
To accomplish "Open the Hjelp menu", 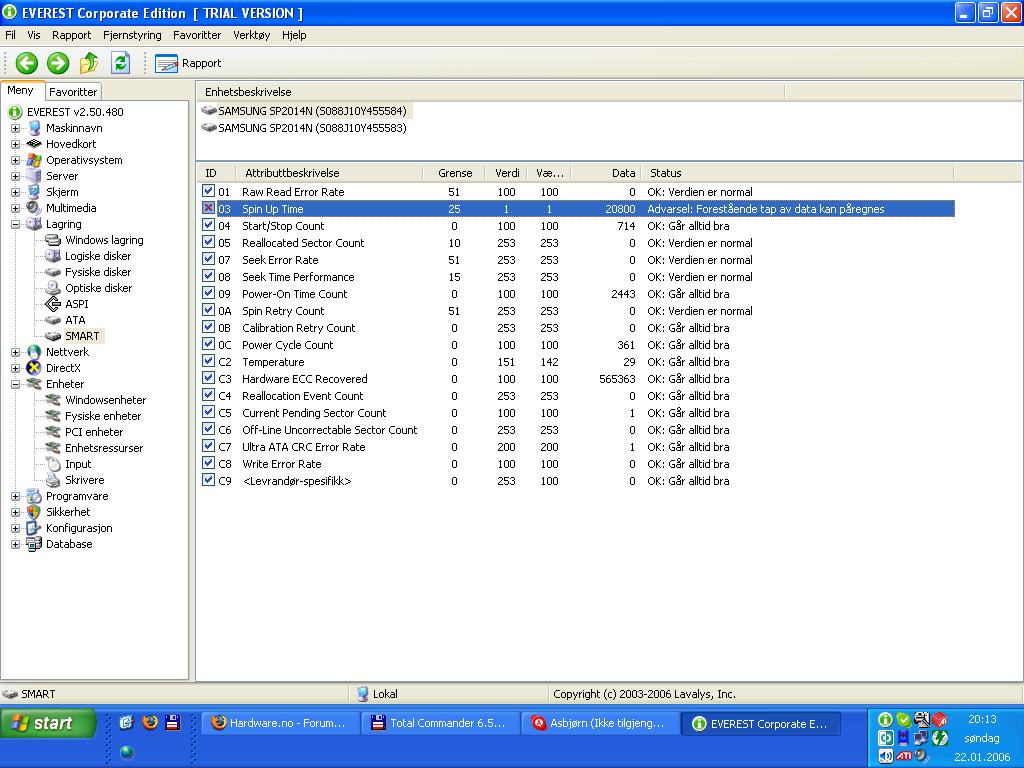I will click(294, 35).
